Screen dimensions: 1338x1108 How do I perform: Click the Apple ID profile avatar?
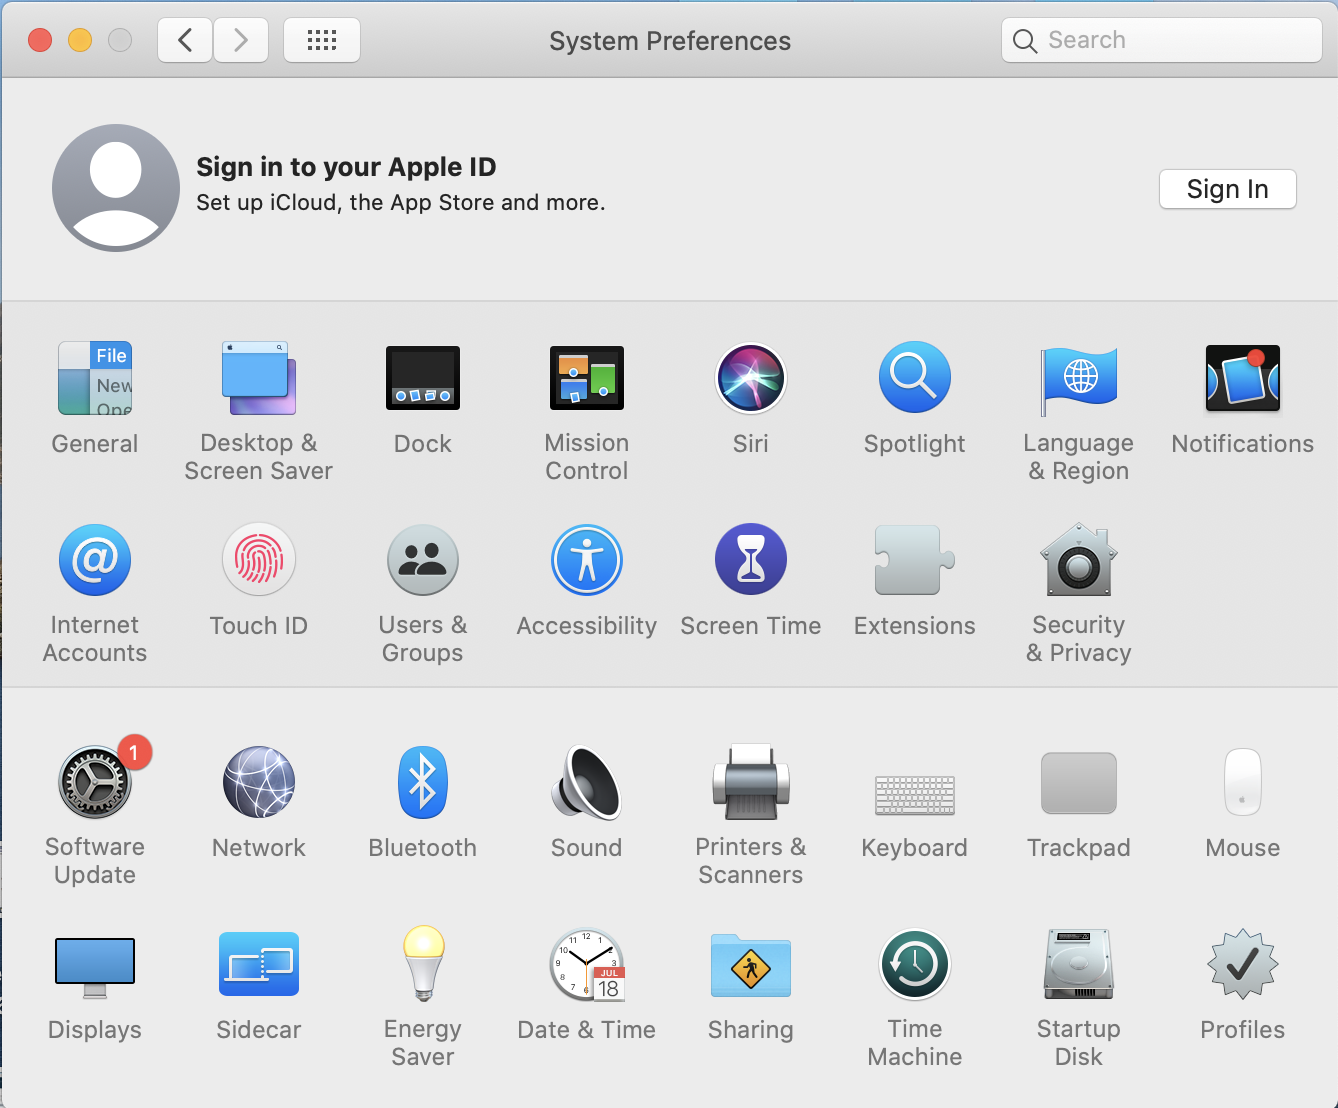tap(116, 188)
